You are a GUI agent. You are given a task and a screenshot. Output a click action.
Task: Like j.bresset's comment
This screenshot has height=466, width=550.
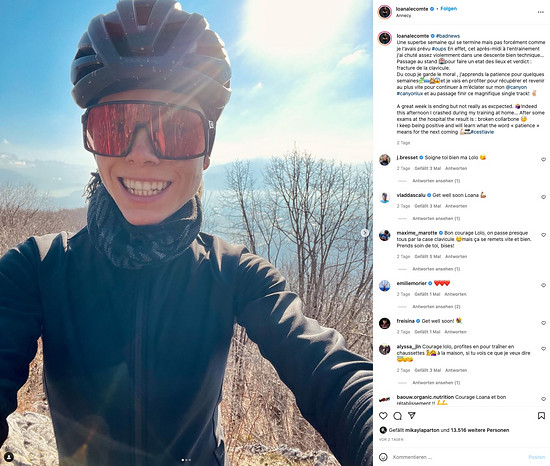pyautogui.click(x=543, y=160)
